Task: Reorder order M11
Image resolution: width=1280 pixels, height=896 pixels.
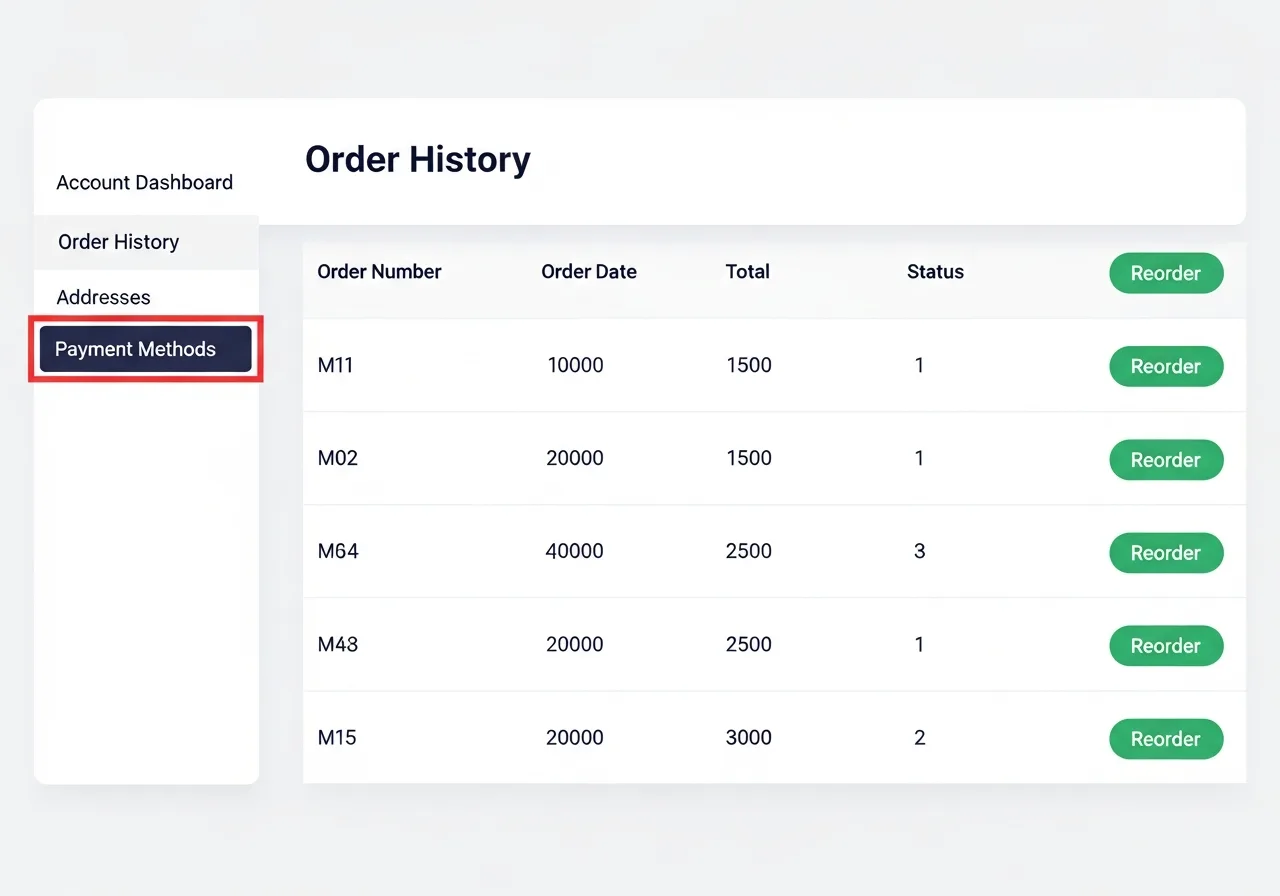Action: tap(1165, 366)
